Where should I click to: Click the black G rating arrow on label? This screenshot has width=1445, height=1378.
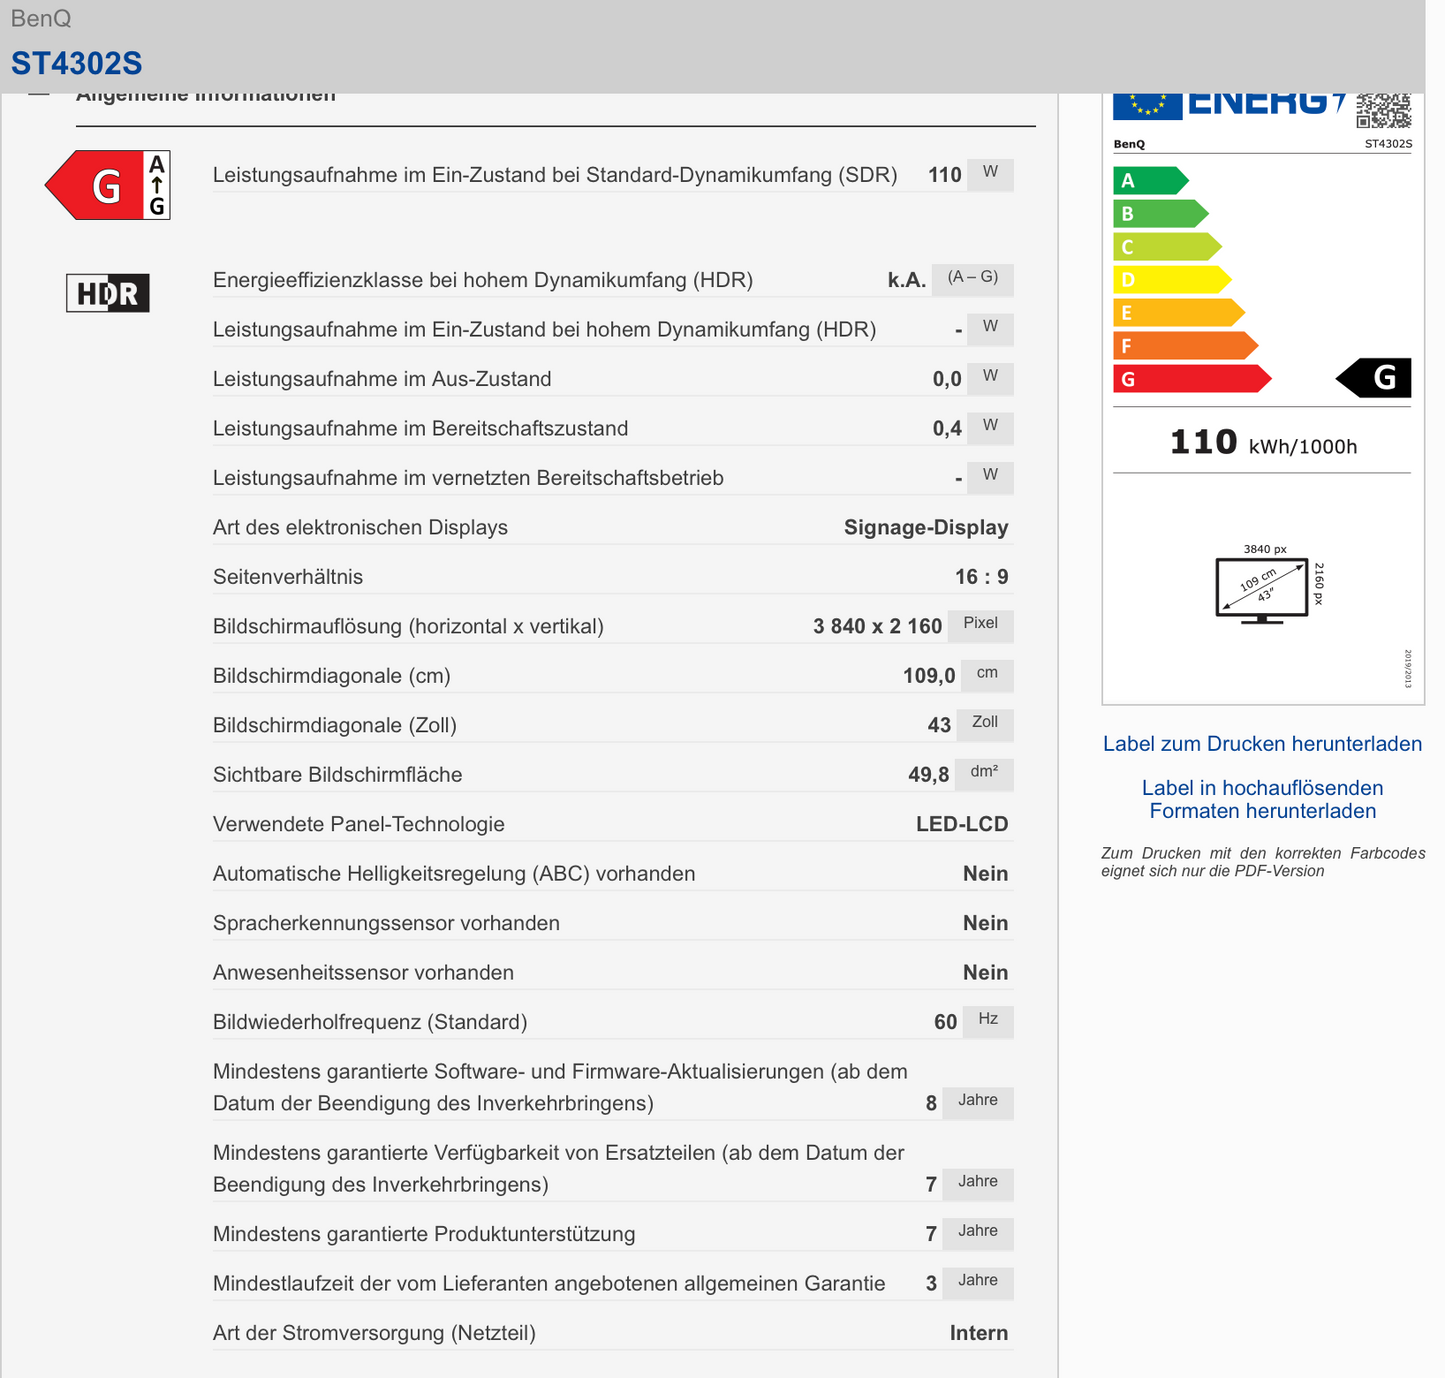(1374, 378)
